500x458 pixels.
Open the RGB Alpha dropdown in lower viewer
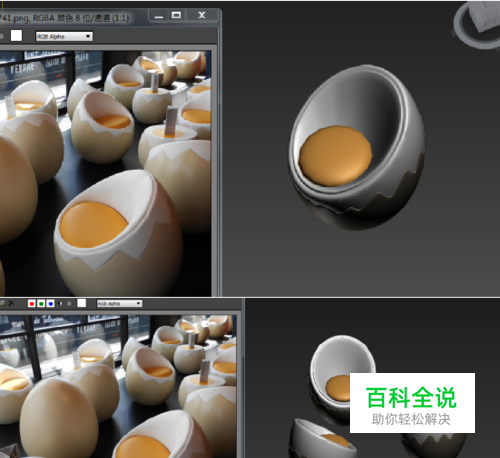pyautogui.click(x=120, y=303)
